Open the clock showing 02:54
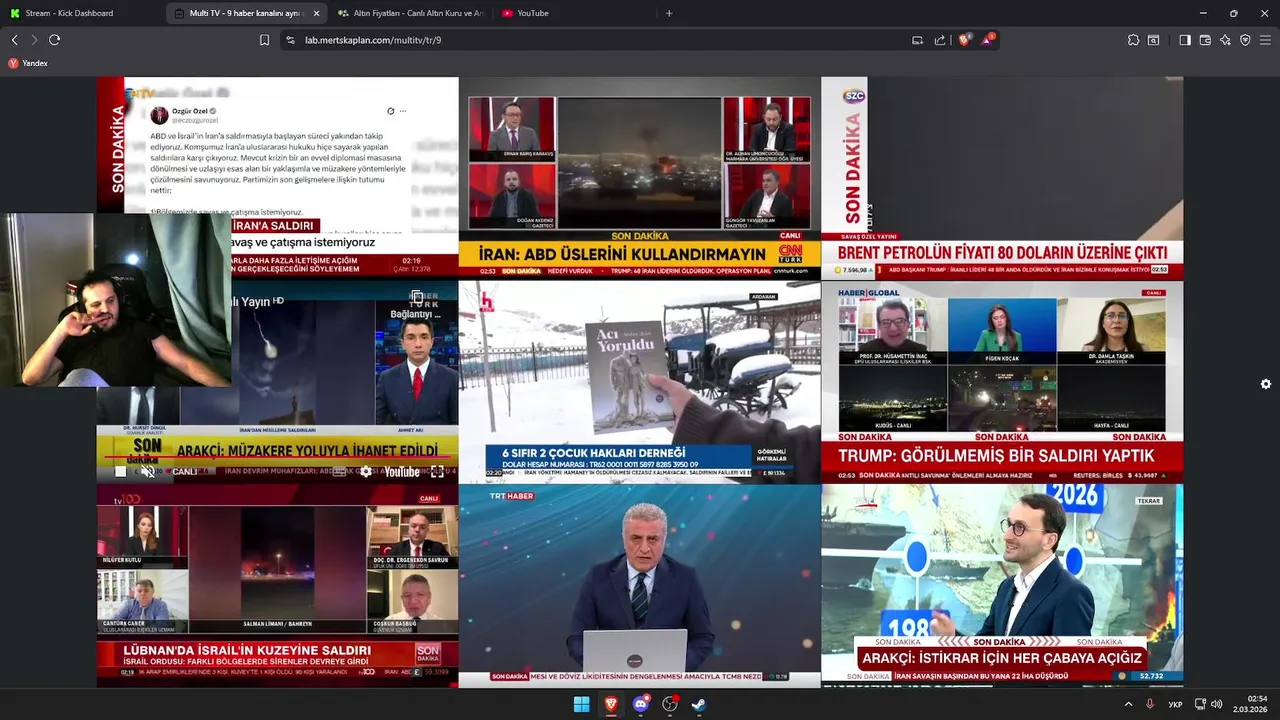Viewport: 1280px width, 720px height. [1250, 704]
